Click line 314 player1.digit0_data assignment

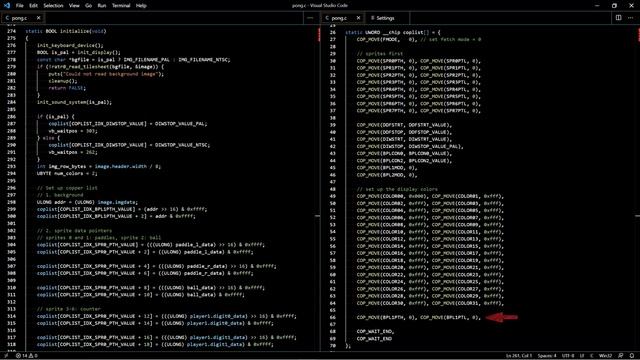coord(167,316)
